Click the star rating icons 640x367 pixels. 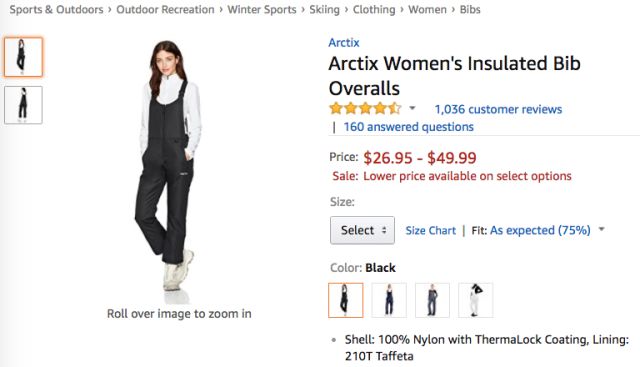click(365, 108)
